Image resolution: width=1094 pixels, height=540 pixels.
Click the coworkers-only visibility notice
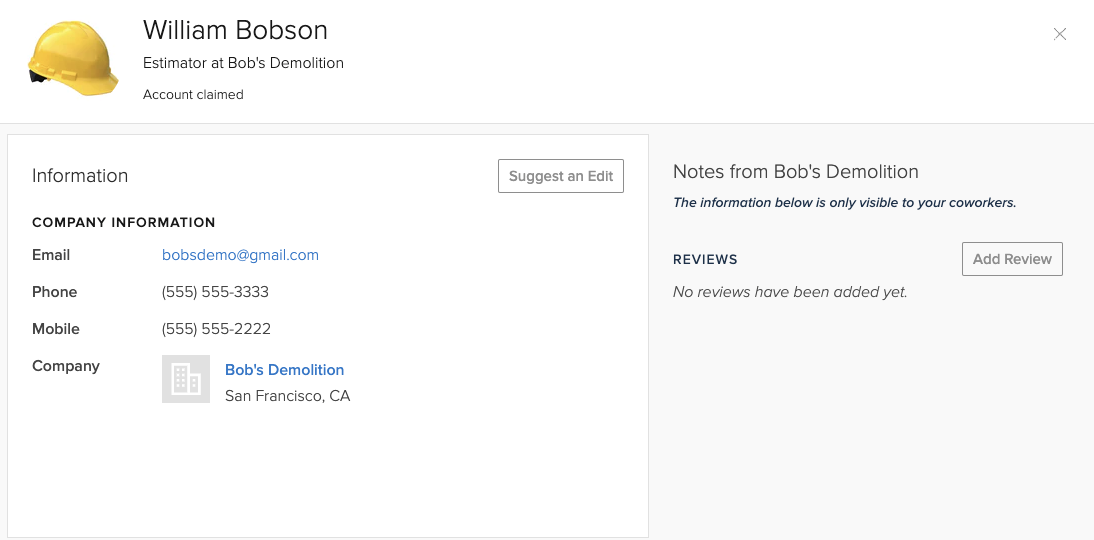point(844,203)
